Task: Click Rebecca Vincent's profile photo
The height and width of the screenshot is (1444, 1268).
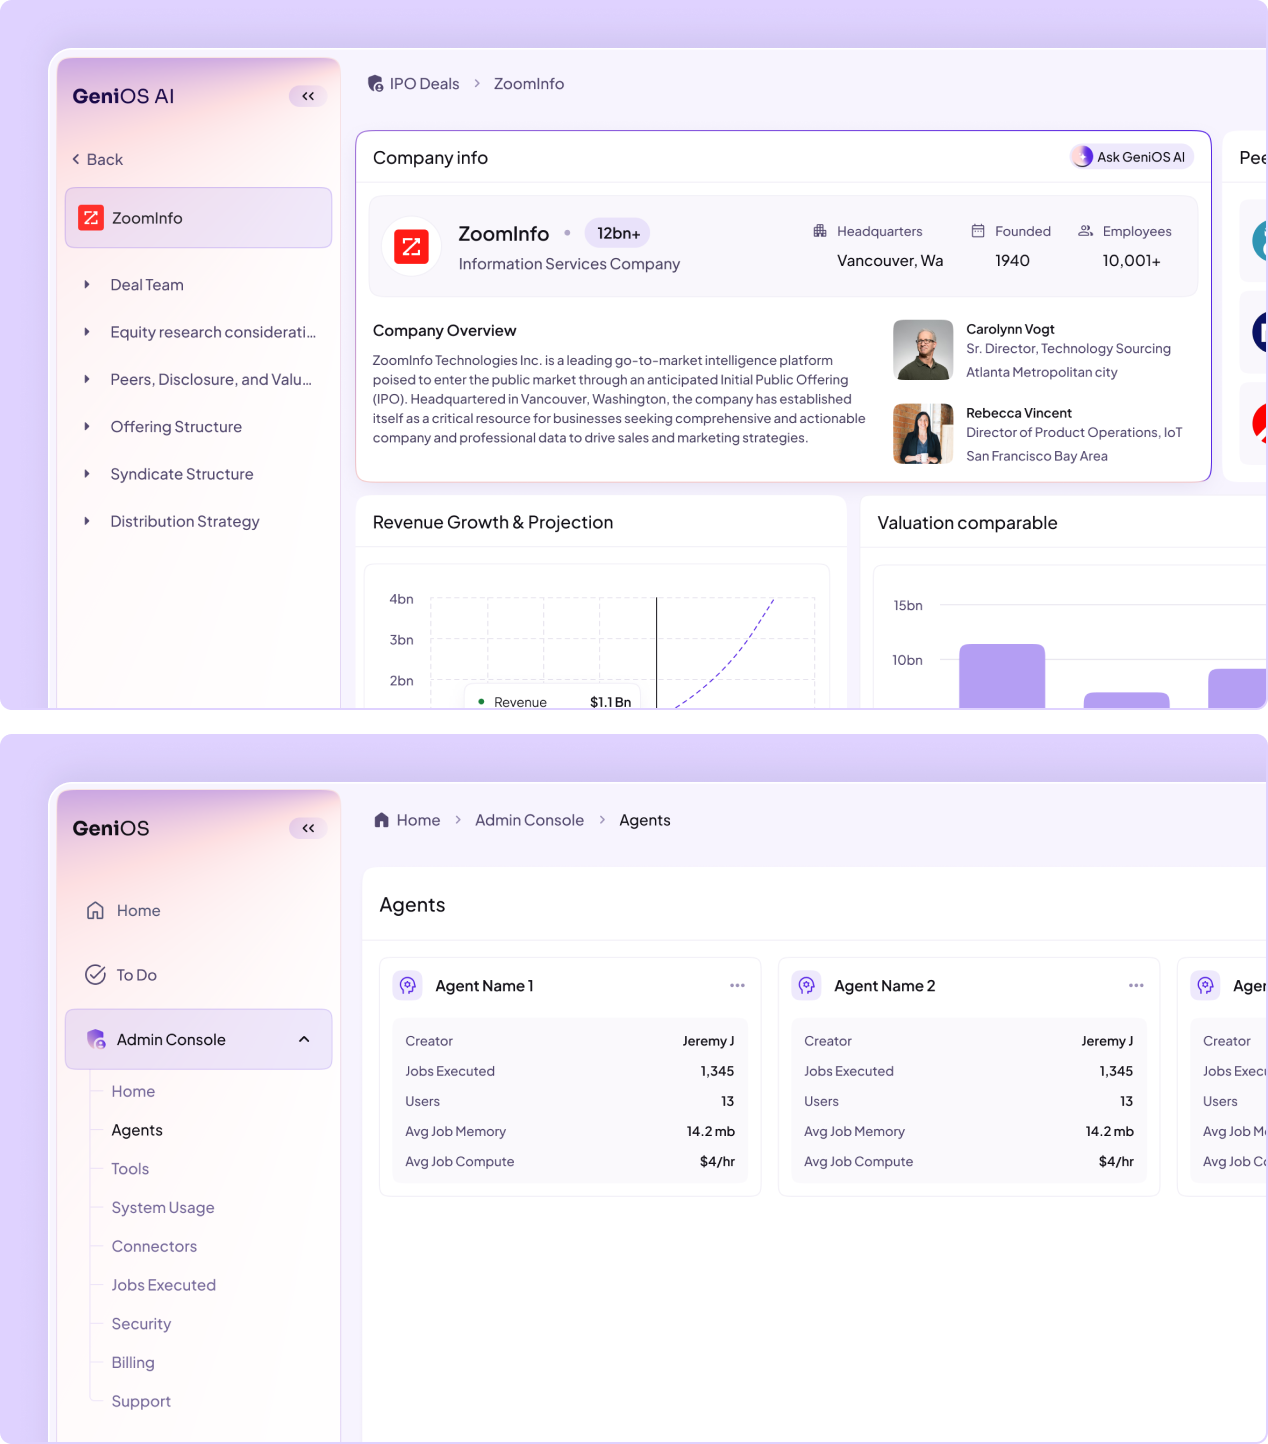Action: [x=923, y=434]
